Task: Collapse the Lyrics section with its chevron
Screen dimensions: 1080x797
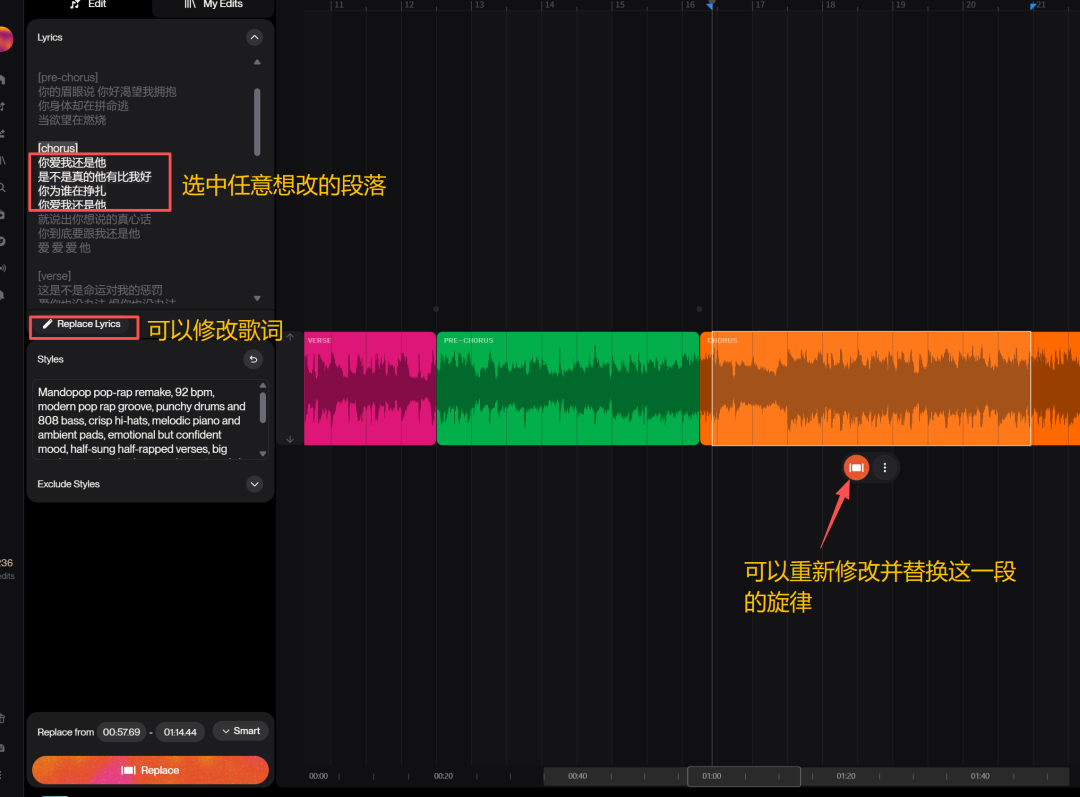Action: tap(254, 37)
